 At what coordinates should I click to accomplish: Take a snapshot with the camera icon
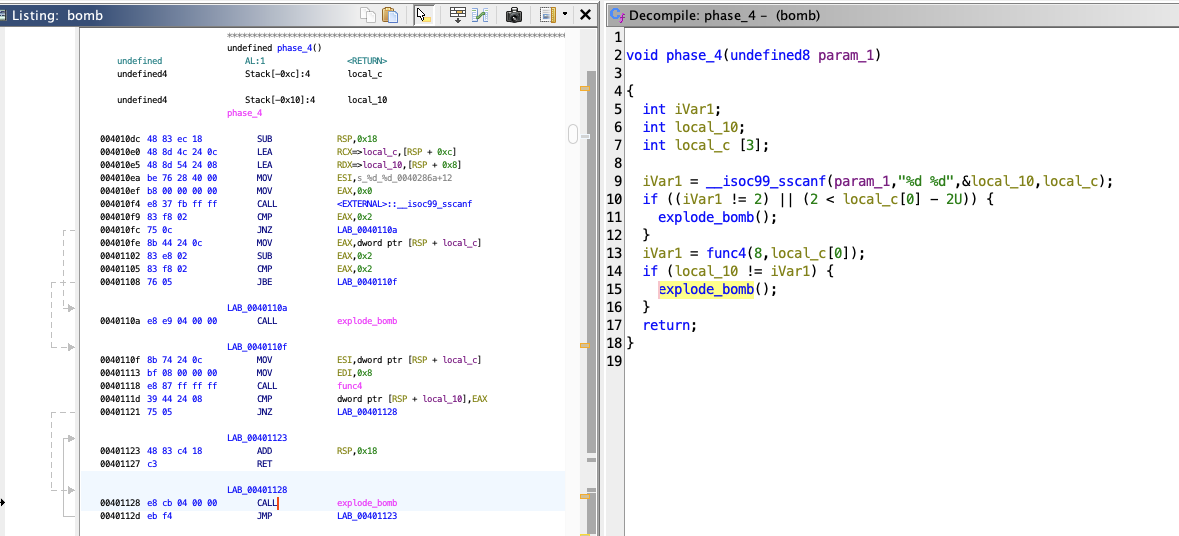pos(513,15)
